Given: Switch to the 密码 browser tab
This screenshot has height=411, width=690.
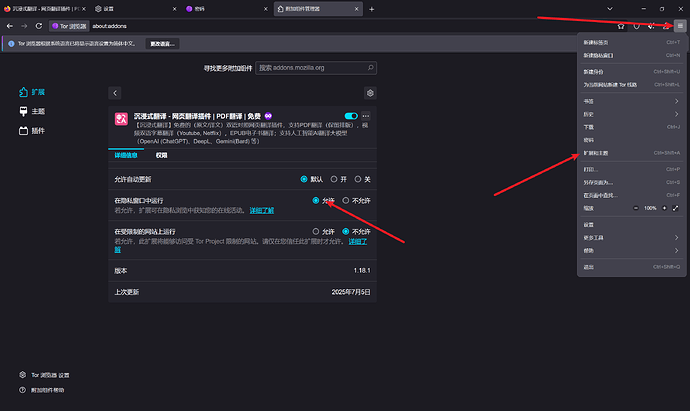Looking at the screenshot, I should [227, 9].
